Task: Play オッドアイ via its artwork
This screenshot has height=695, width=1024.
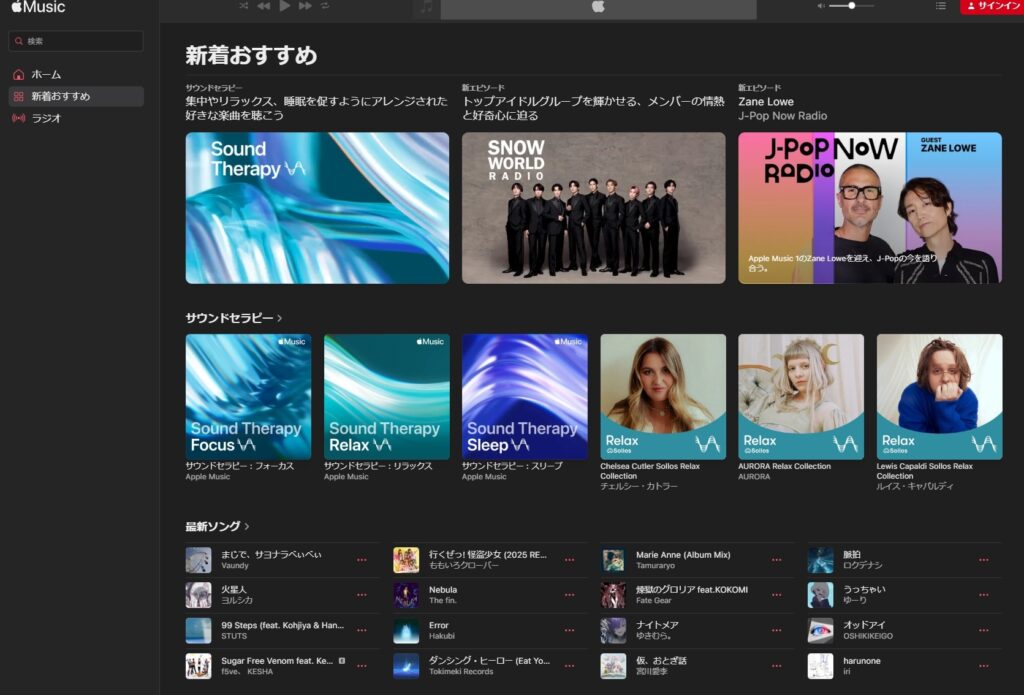Action: tap(820, 630)
